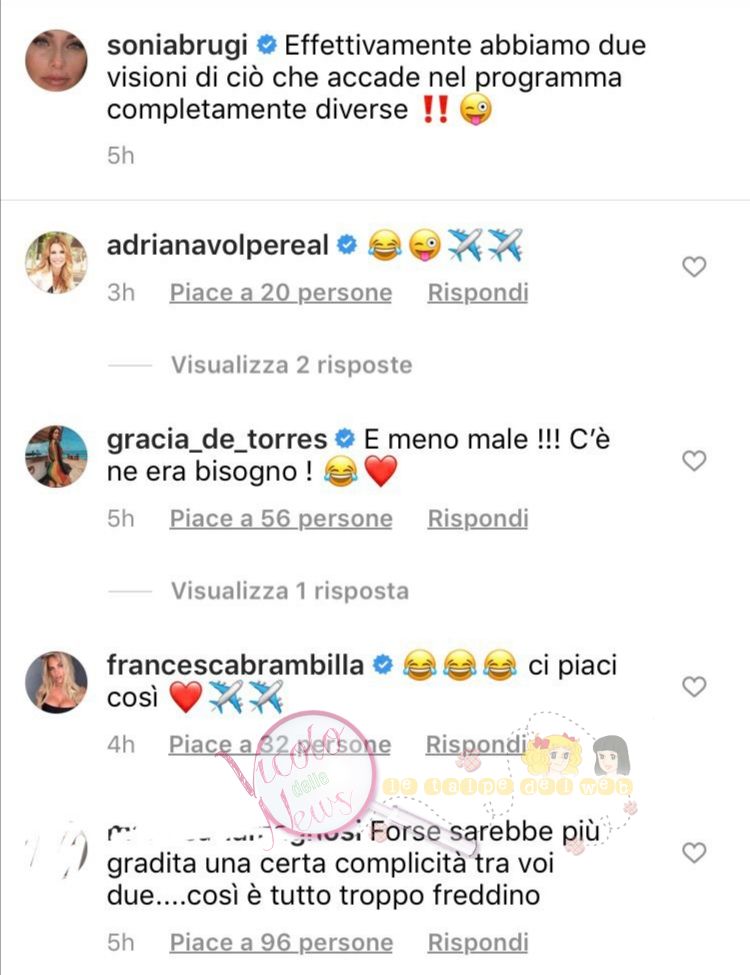This screenshot has height=975, width=750.
Task: Reply to adrianavolpereal via Rispondi
Action: tap(478, 292)
